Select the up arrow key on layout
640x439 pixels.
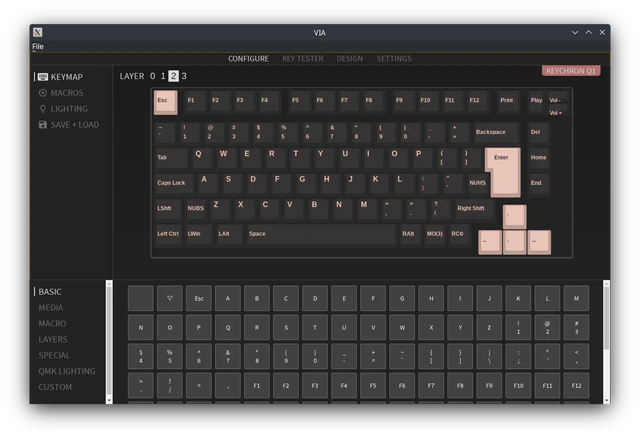pos(514,217)
